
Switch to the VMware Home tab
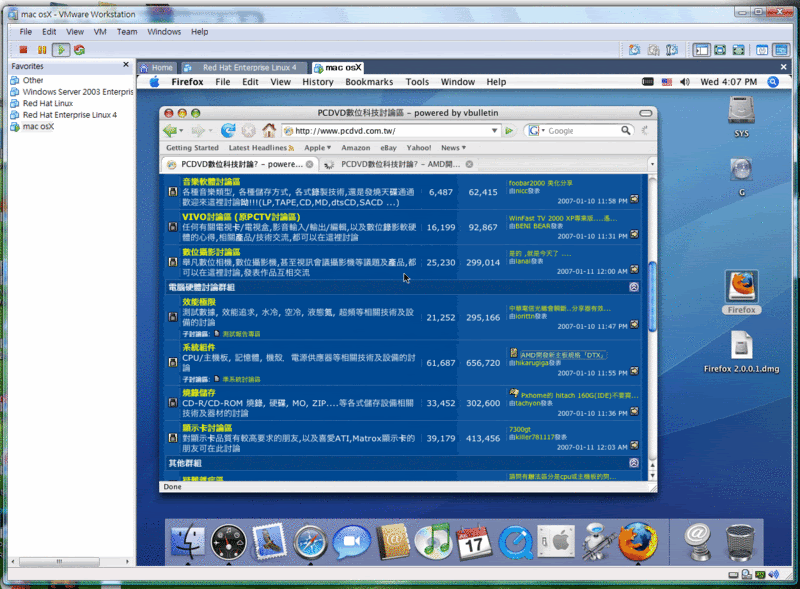[157, 67]
